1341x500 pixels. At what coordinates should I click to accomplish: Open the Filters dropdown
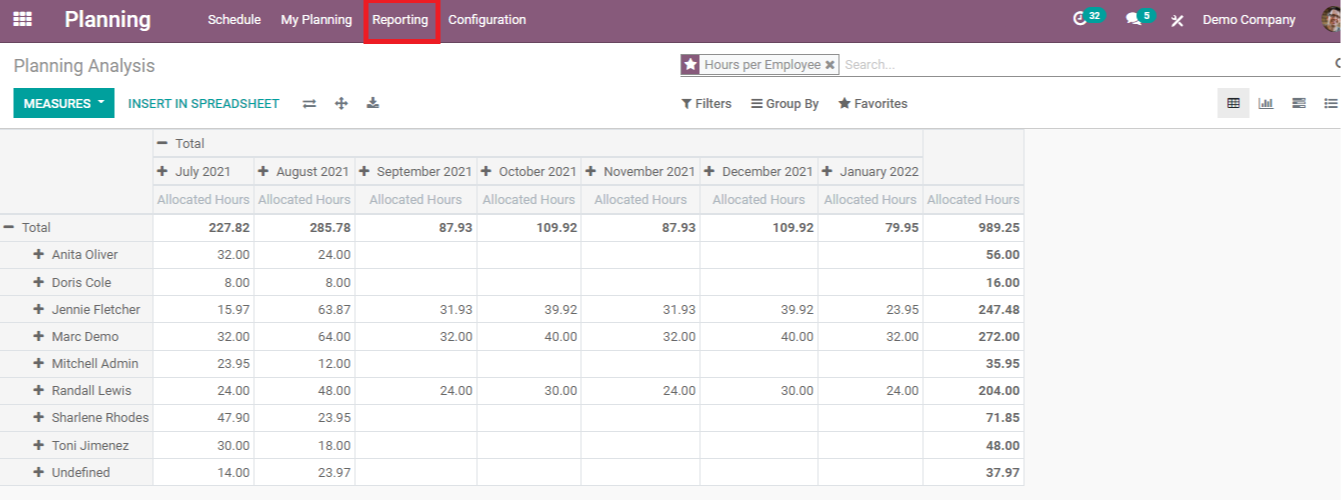[x=706, y=104]
